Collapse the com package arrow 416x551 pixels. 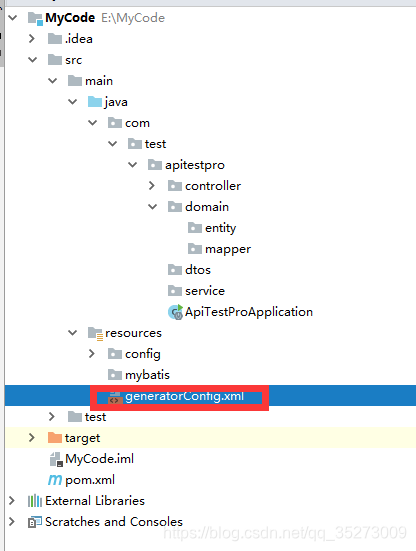point(93,123)
